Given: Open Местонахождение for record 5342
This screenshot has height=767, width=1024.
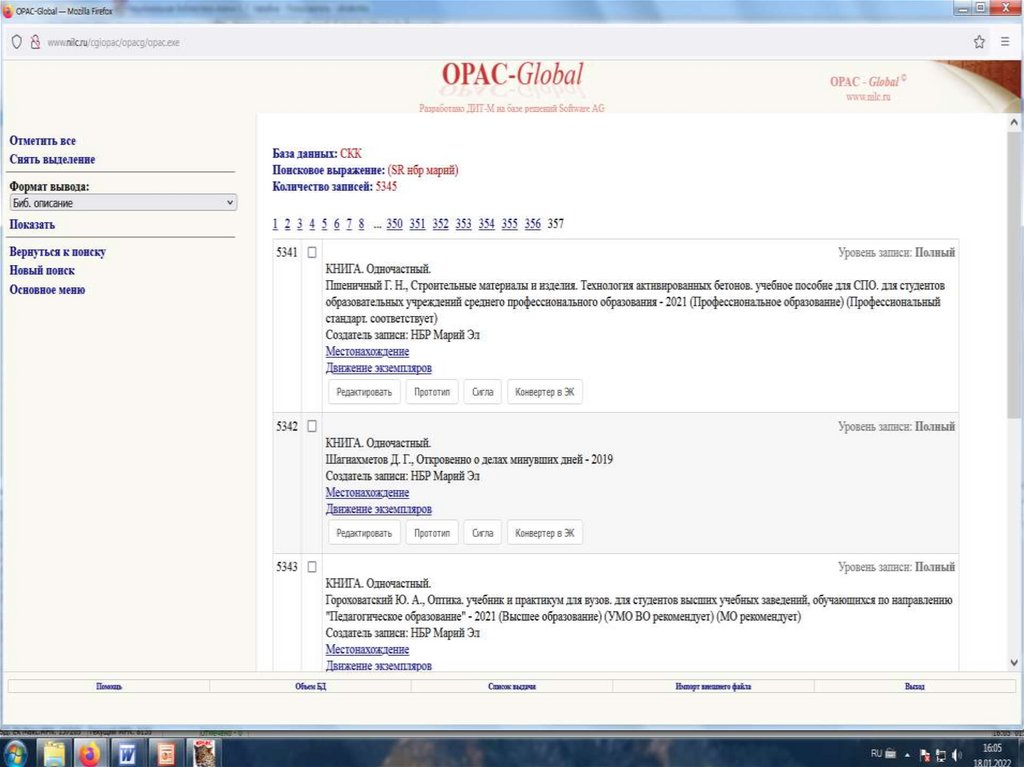Looking at the screenshot, I should coord(367,493).
